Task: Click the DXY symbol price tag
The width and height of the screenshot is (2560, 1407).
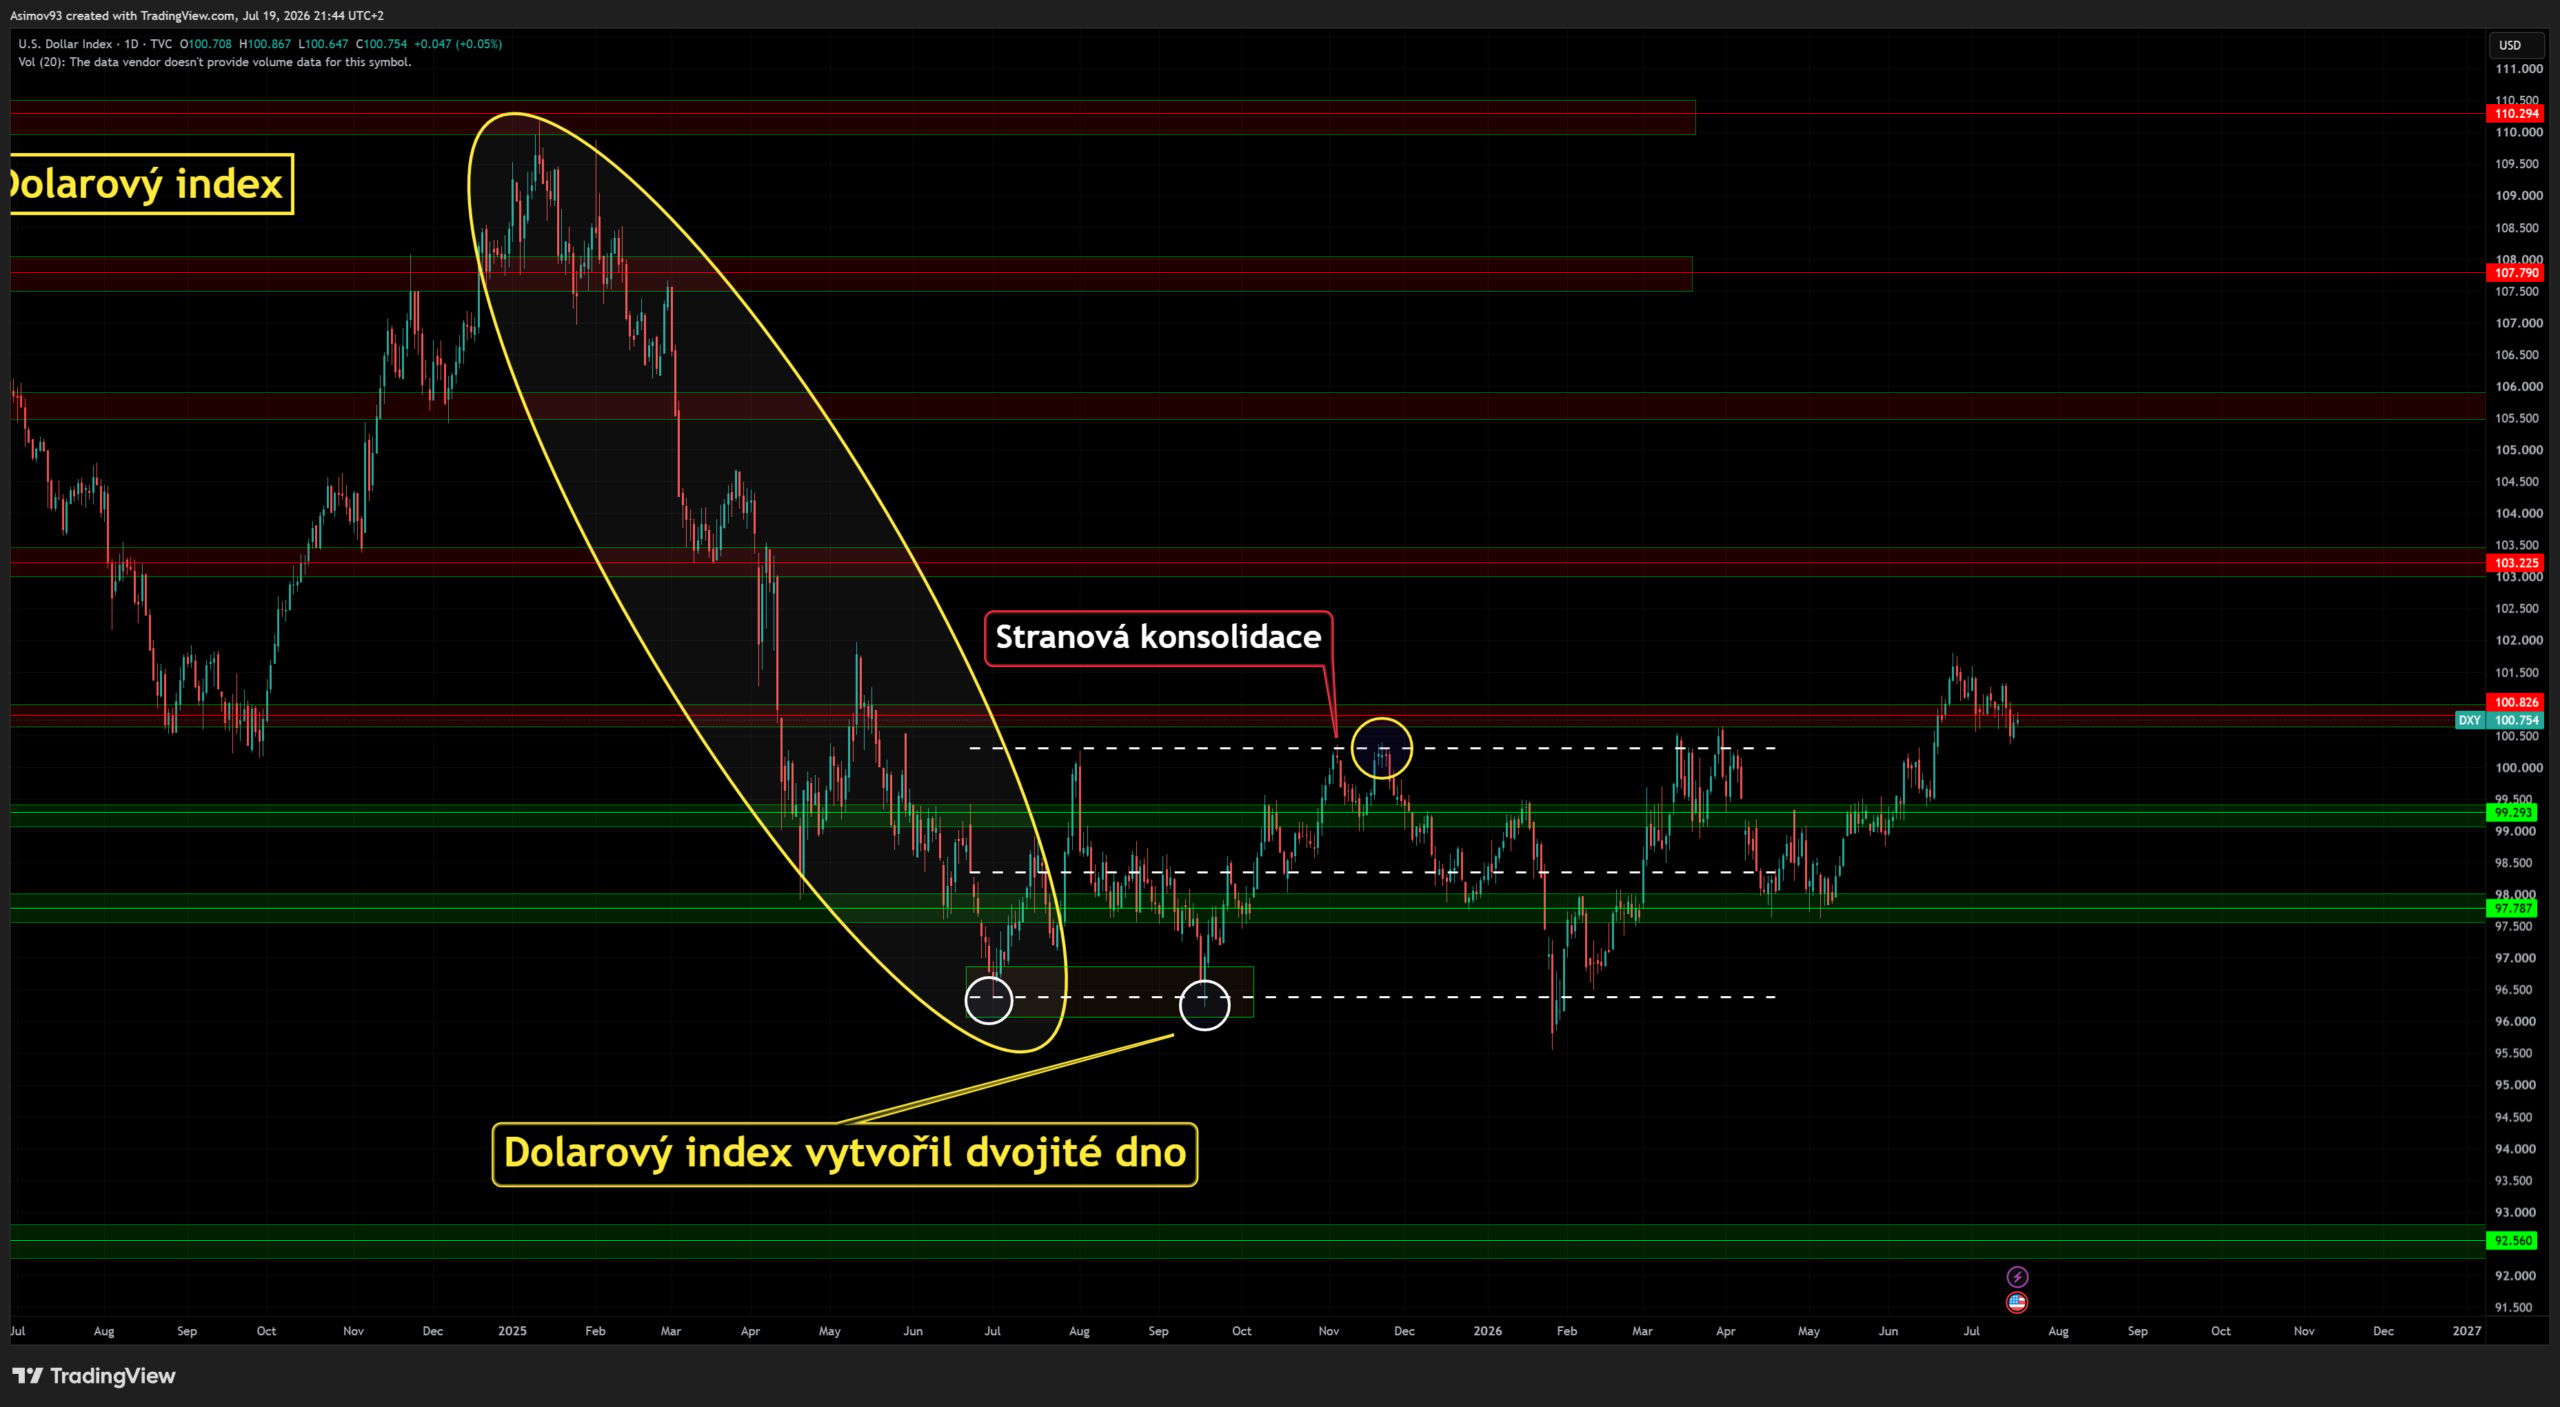Action: 2470,720
